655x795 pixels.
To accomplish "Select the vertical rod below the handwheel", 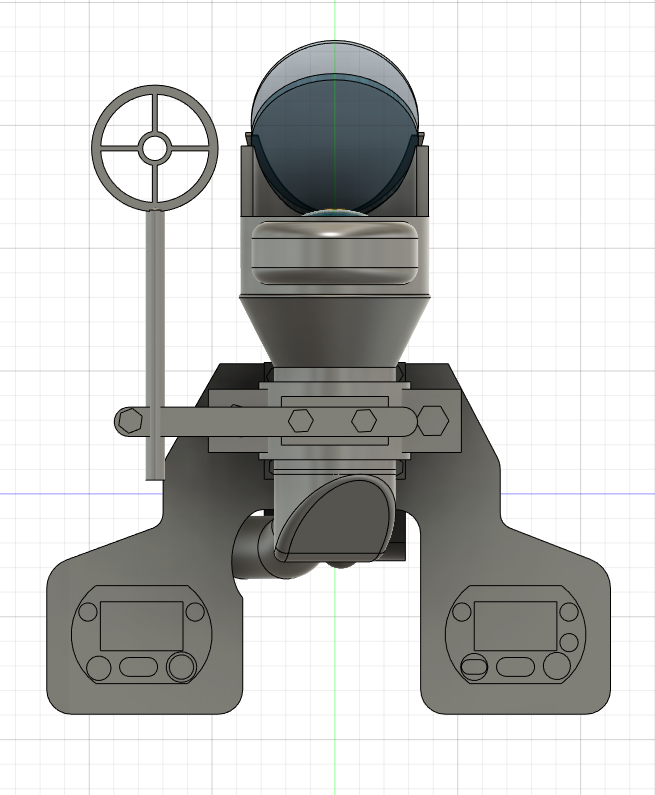I will click(155, 345).
